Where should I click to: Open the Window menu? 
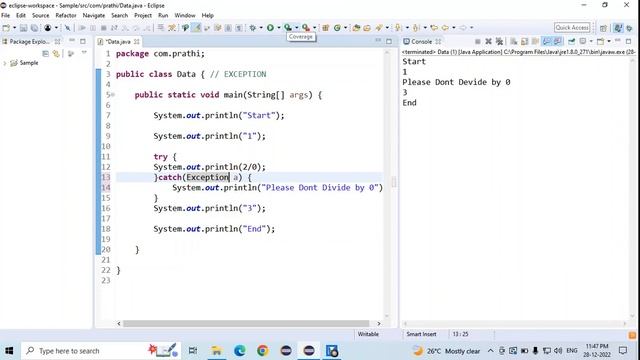click(185, 16)
